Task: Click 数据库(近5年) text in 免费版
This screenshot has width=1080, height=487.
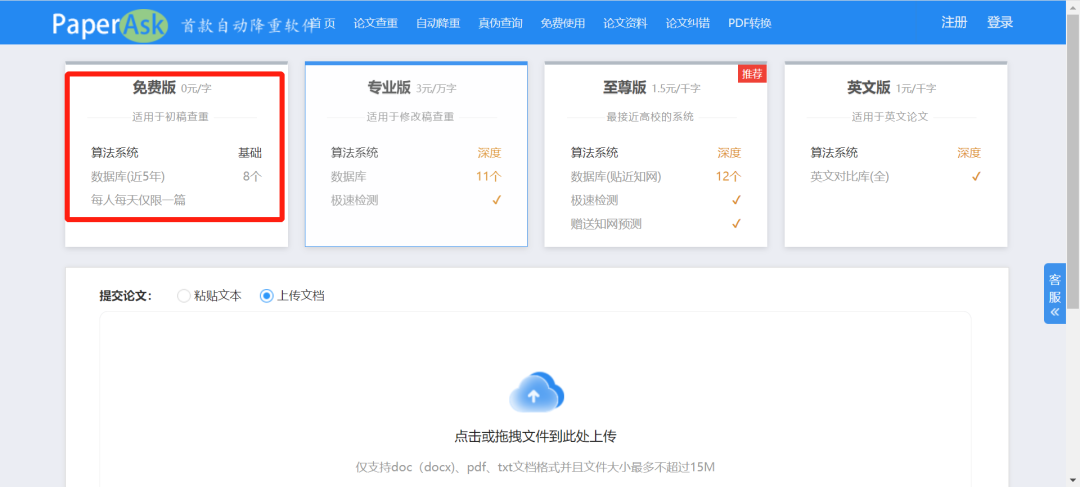Action: click(128, 176)
